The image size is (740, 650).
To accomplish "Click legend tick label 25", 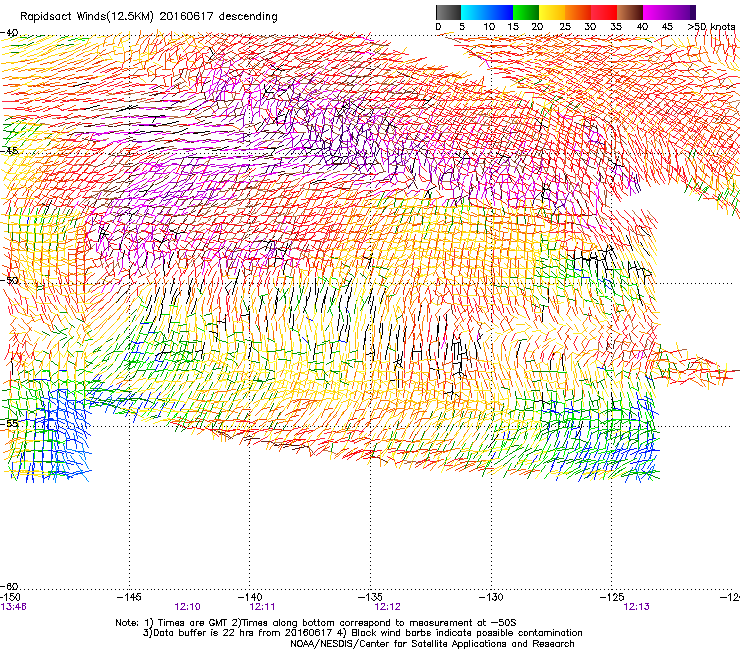I will pyautogui.click(x=564, y=27).
